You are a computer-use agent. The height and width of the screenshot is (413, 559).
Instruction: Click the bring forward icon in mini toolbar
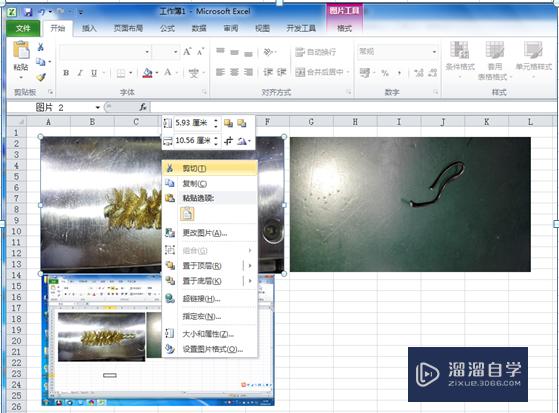pos(228,123)
